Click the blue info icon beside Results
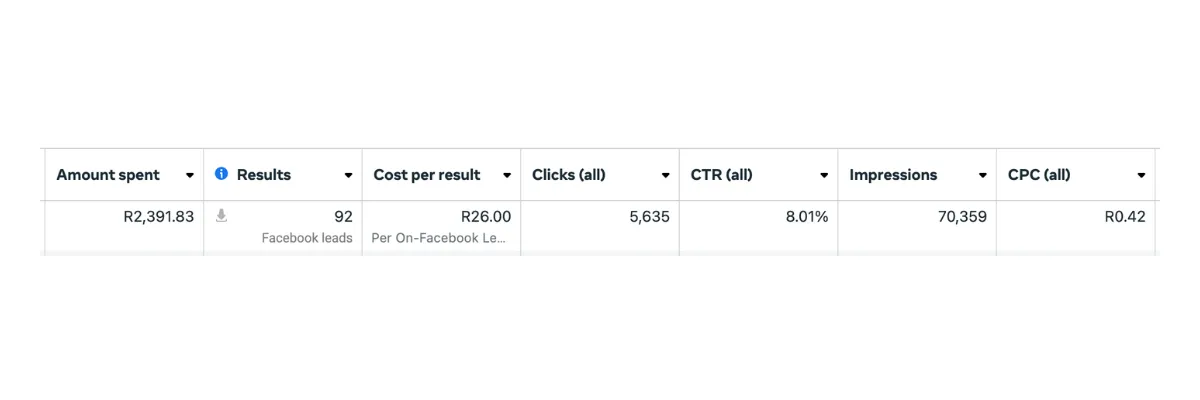The image size is (1200, 400). pos(222,174)
